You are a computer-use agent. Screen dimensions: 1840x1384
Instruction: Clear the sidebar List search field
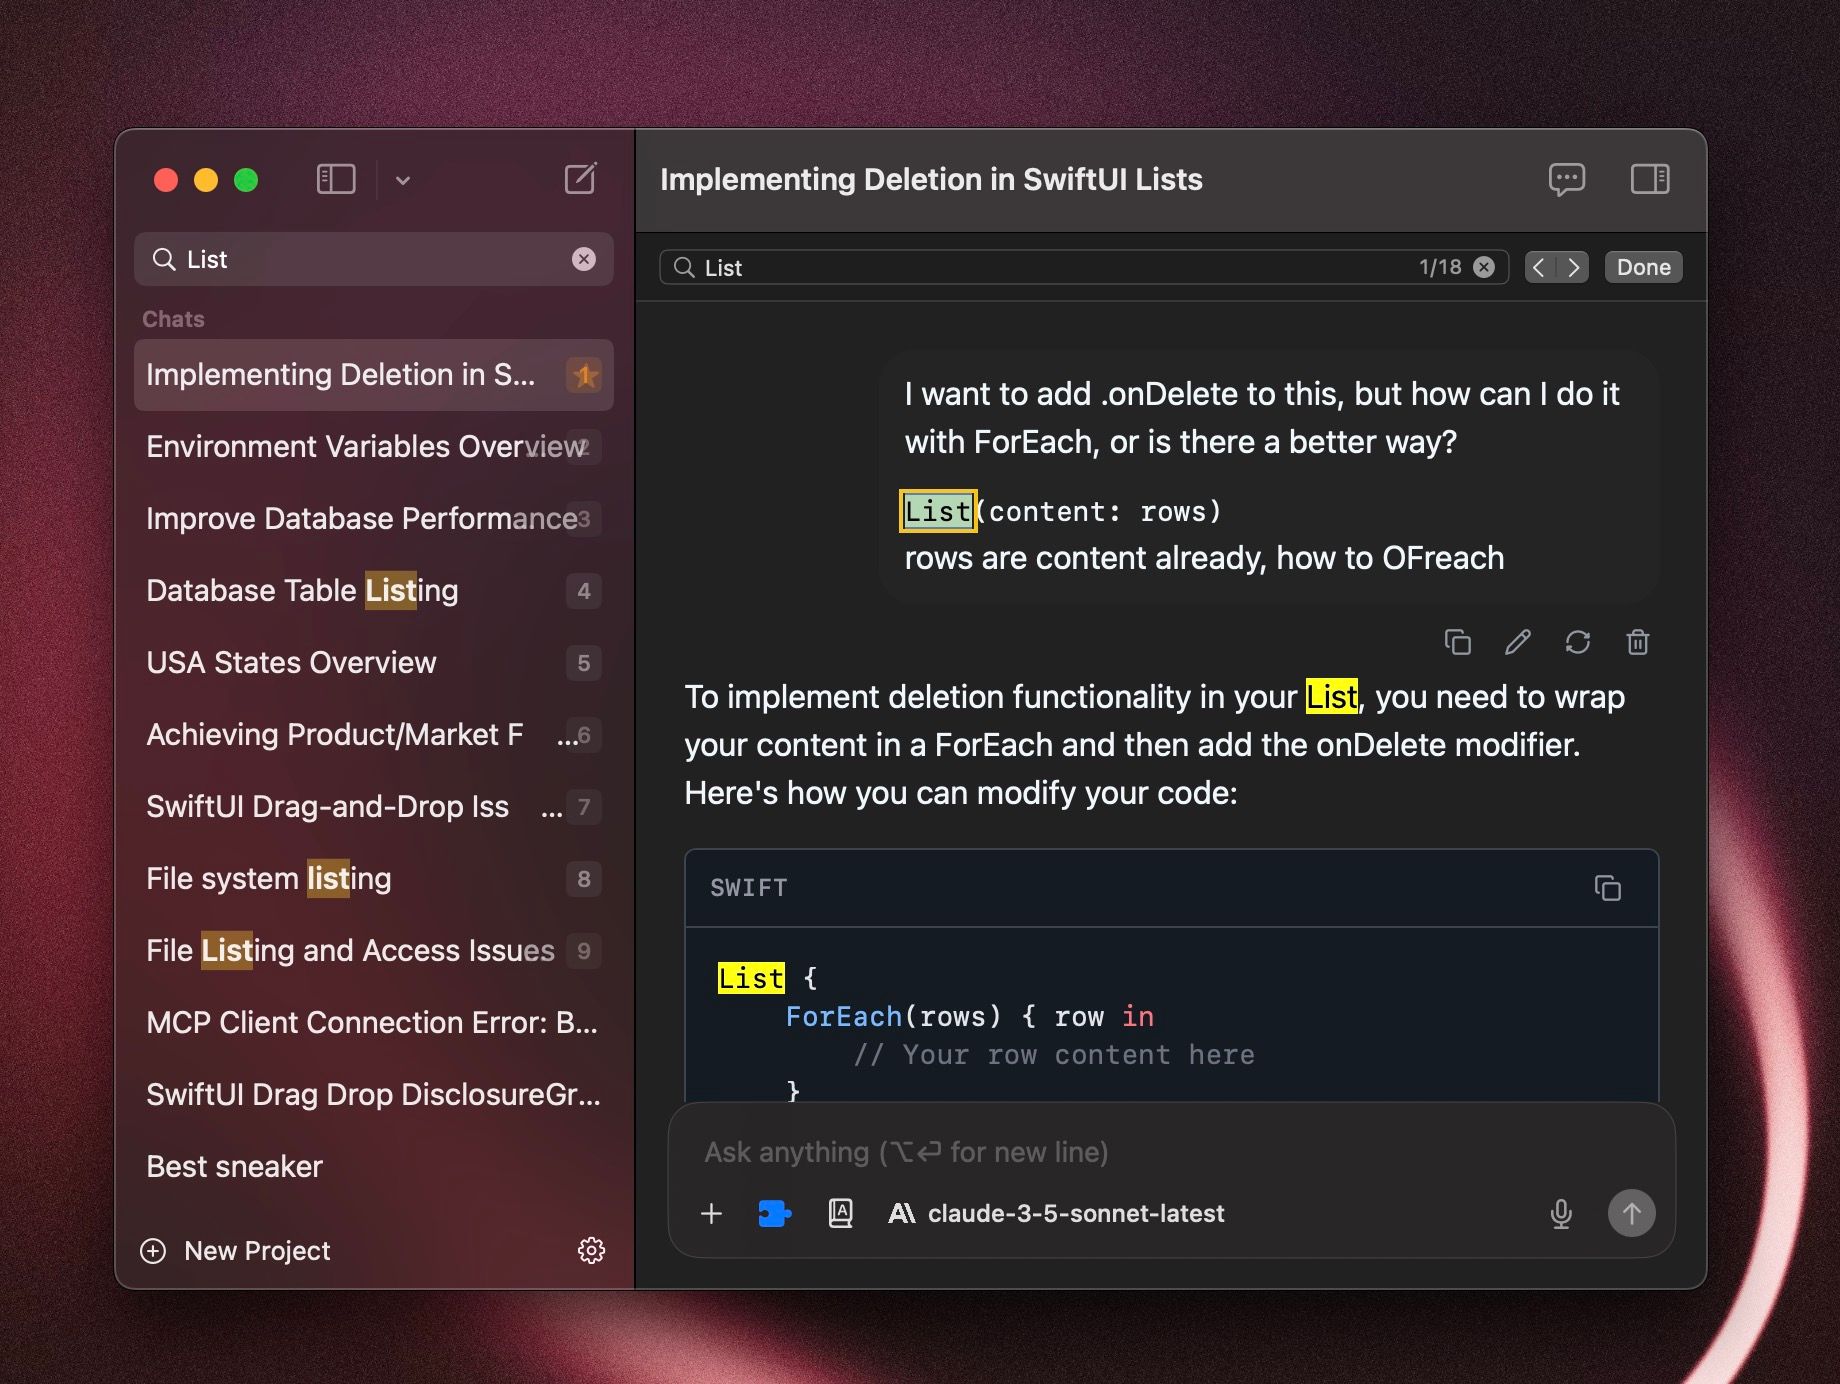[x=584, y=259]
